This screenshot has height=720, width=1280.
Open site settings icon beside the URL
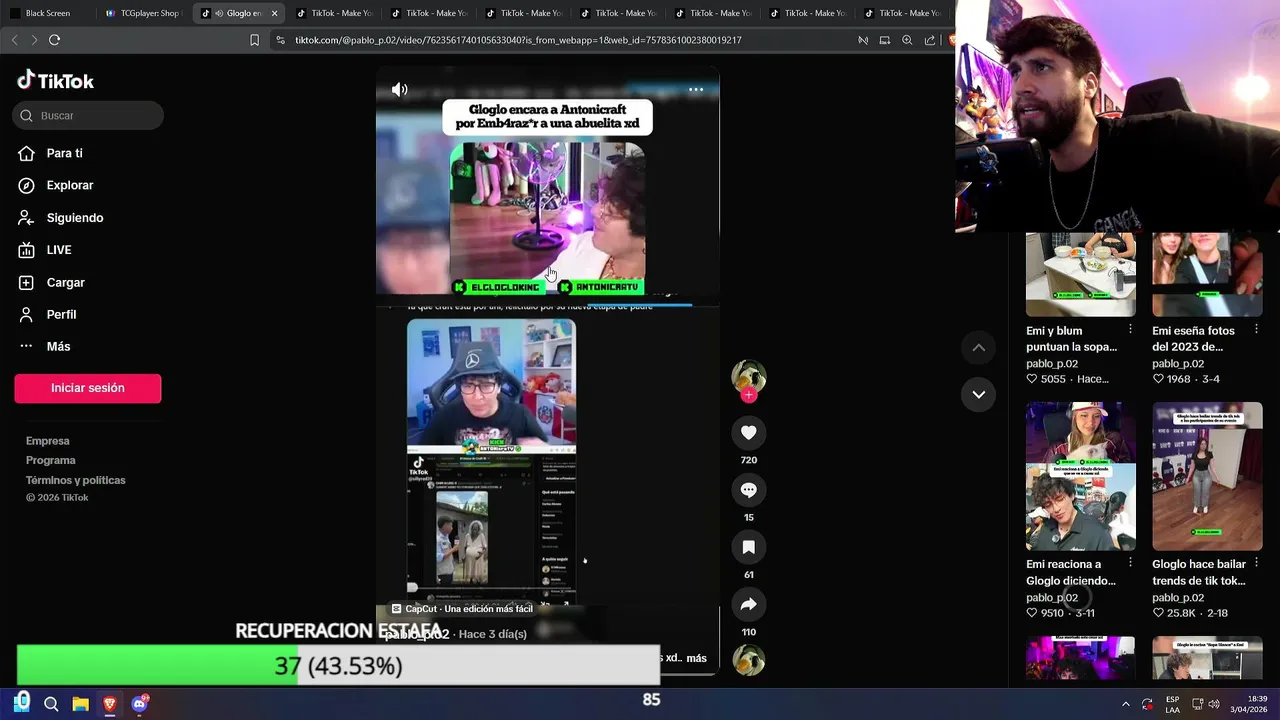280,40
